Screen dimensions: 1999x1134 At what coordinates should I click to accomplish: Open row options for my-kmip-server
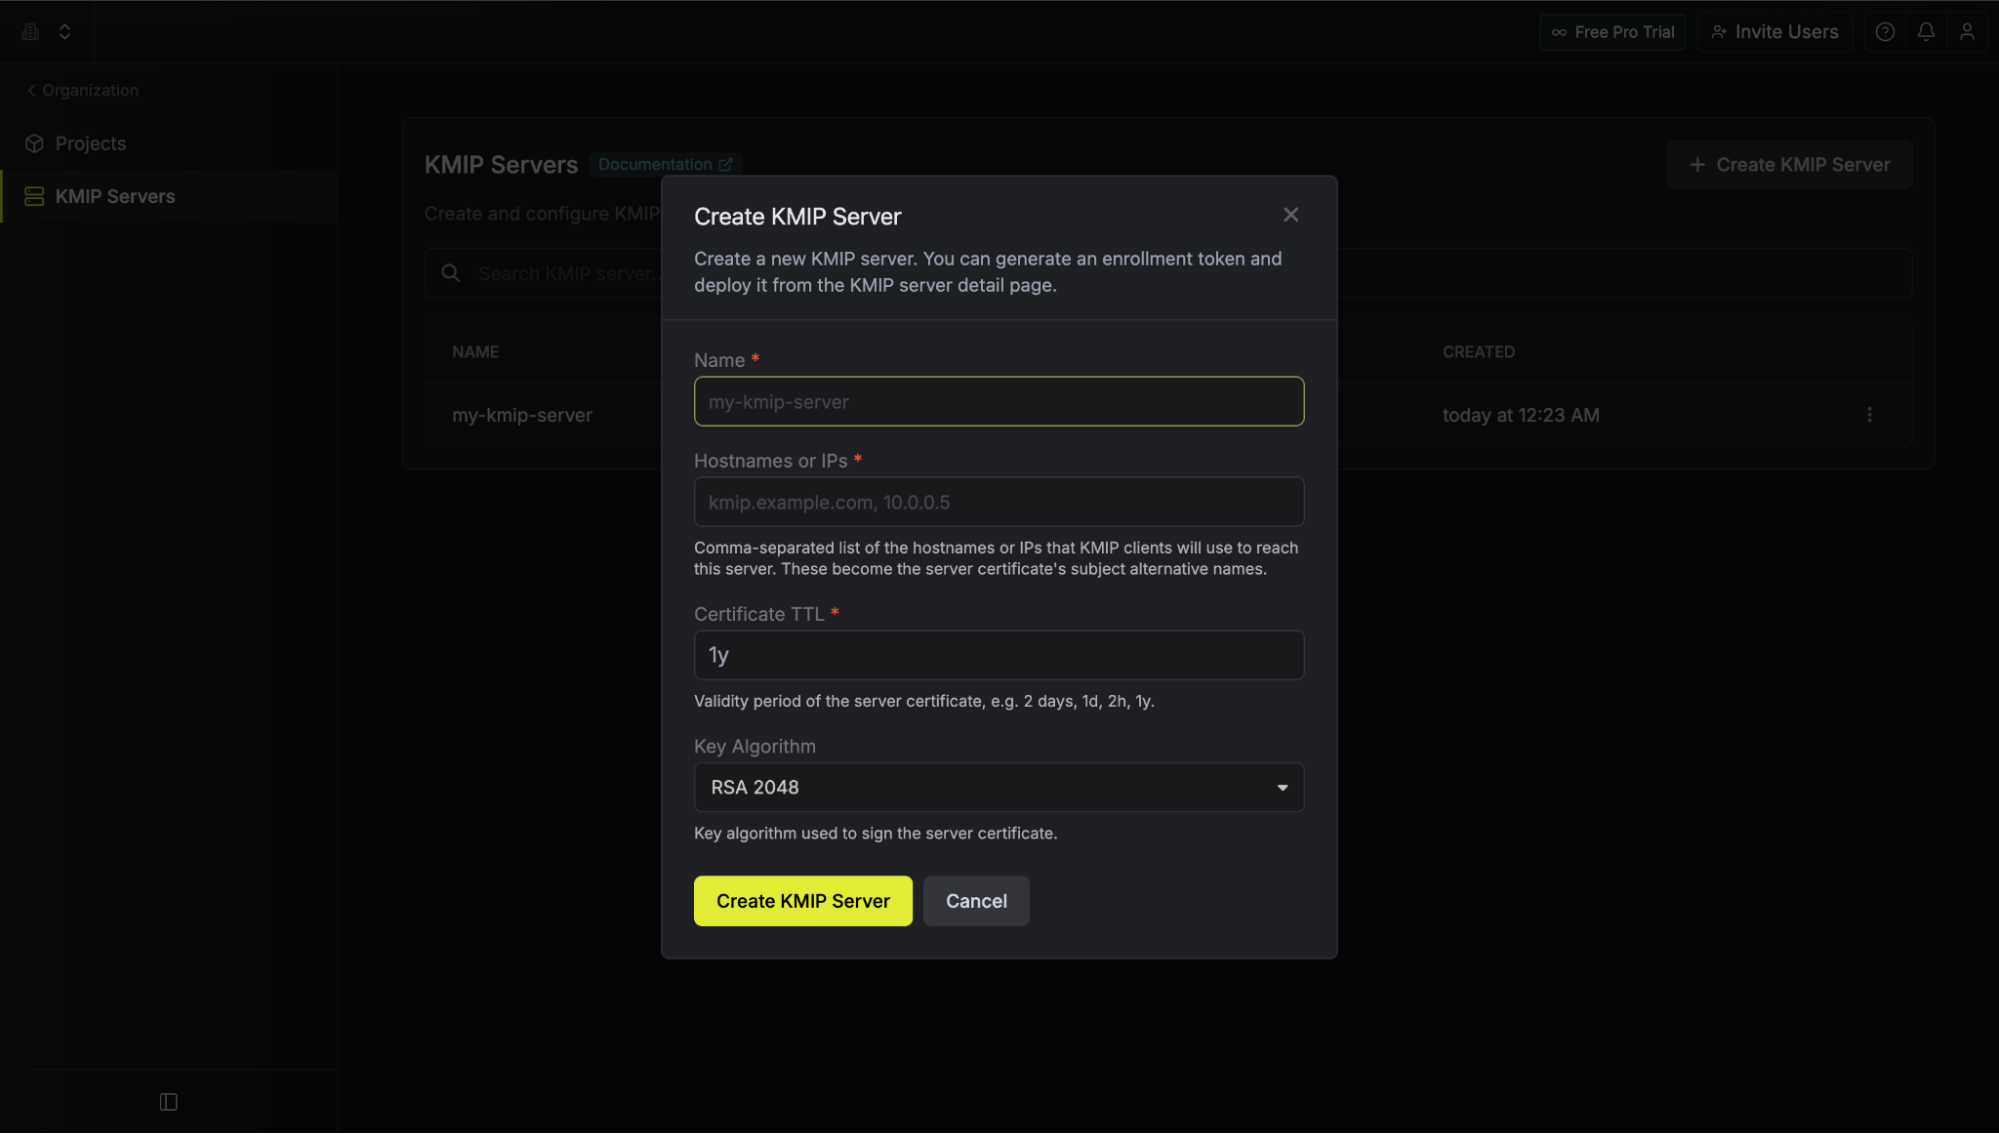coord(1868,414)
